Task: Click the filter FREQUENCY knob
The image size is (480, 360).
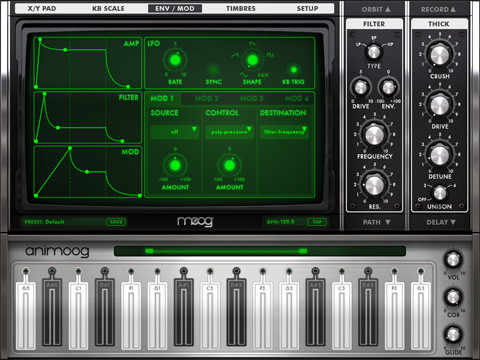Action: point(374,135)
